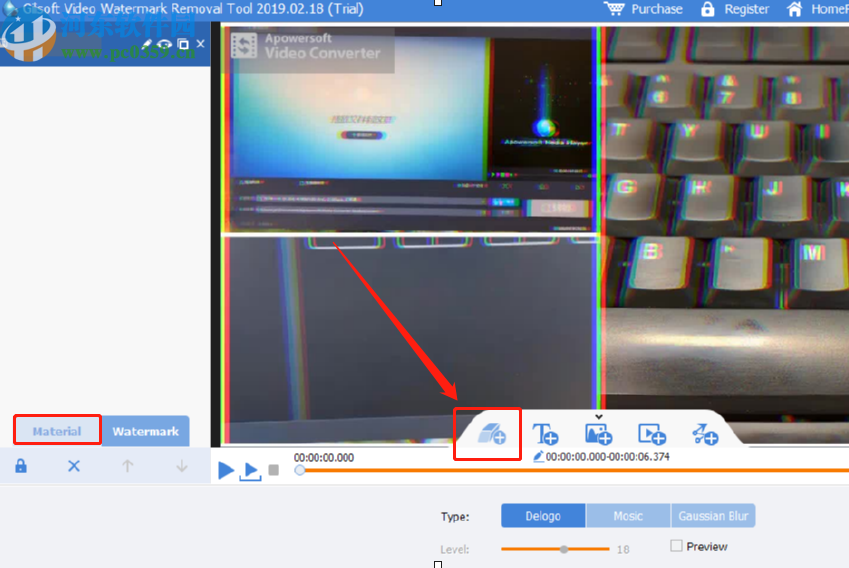
Task: Select Gaussian Blur removal type
Action: point(713,516)
